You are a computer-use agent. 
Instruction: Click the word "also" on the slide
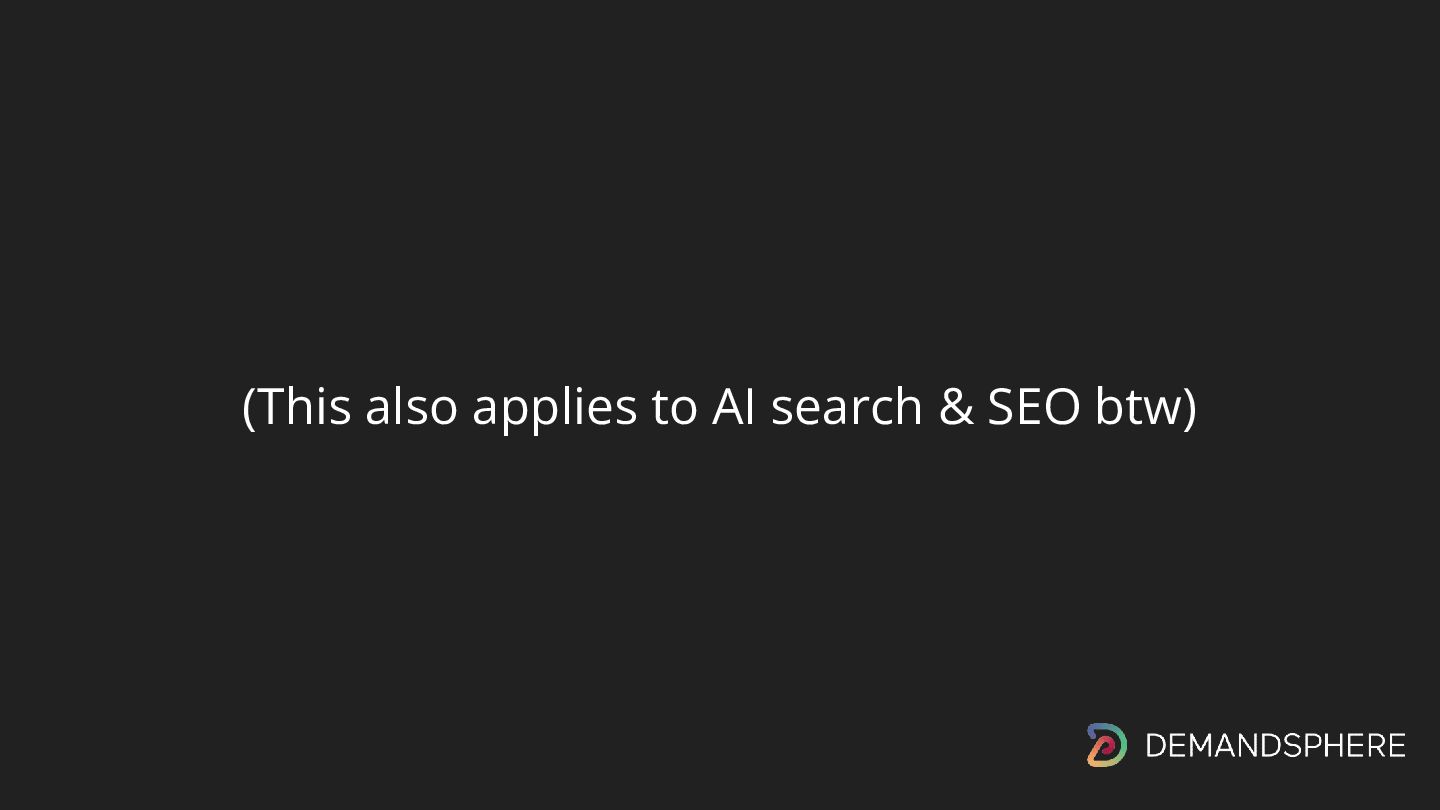tap(411, 406)
